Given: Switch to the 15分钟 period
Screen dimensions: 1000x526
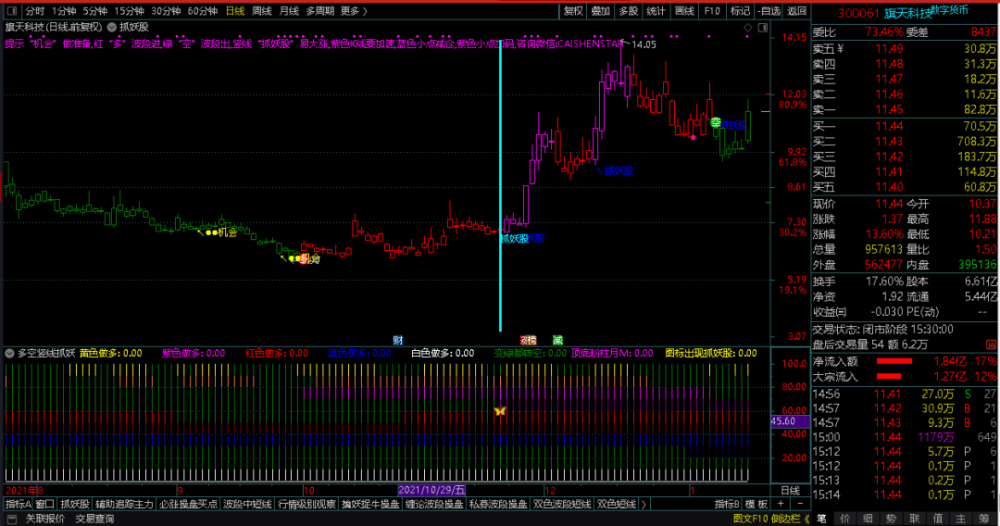Looking at the screenshot, I should tap(129, 11).
